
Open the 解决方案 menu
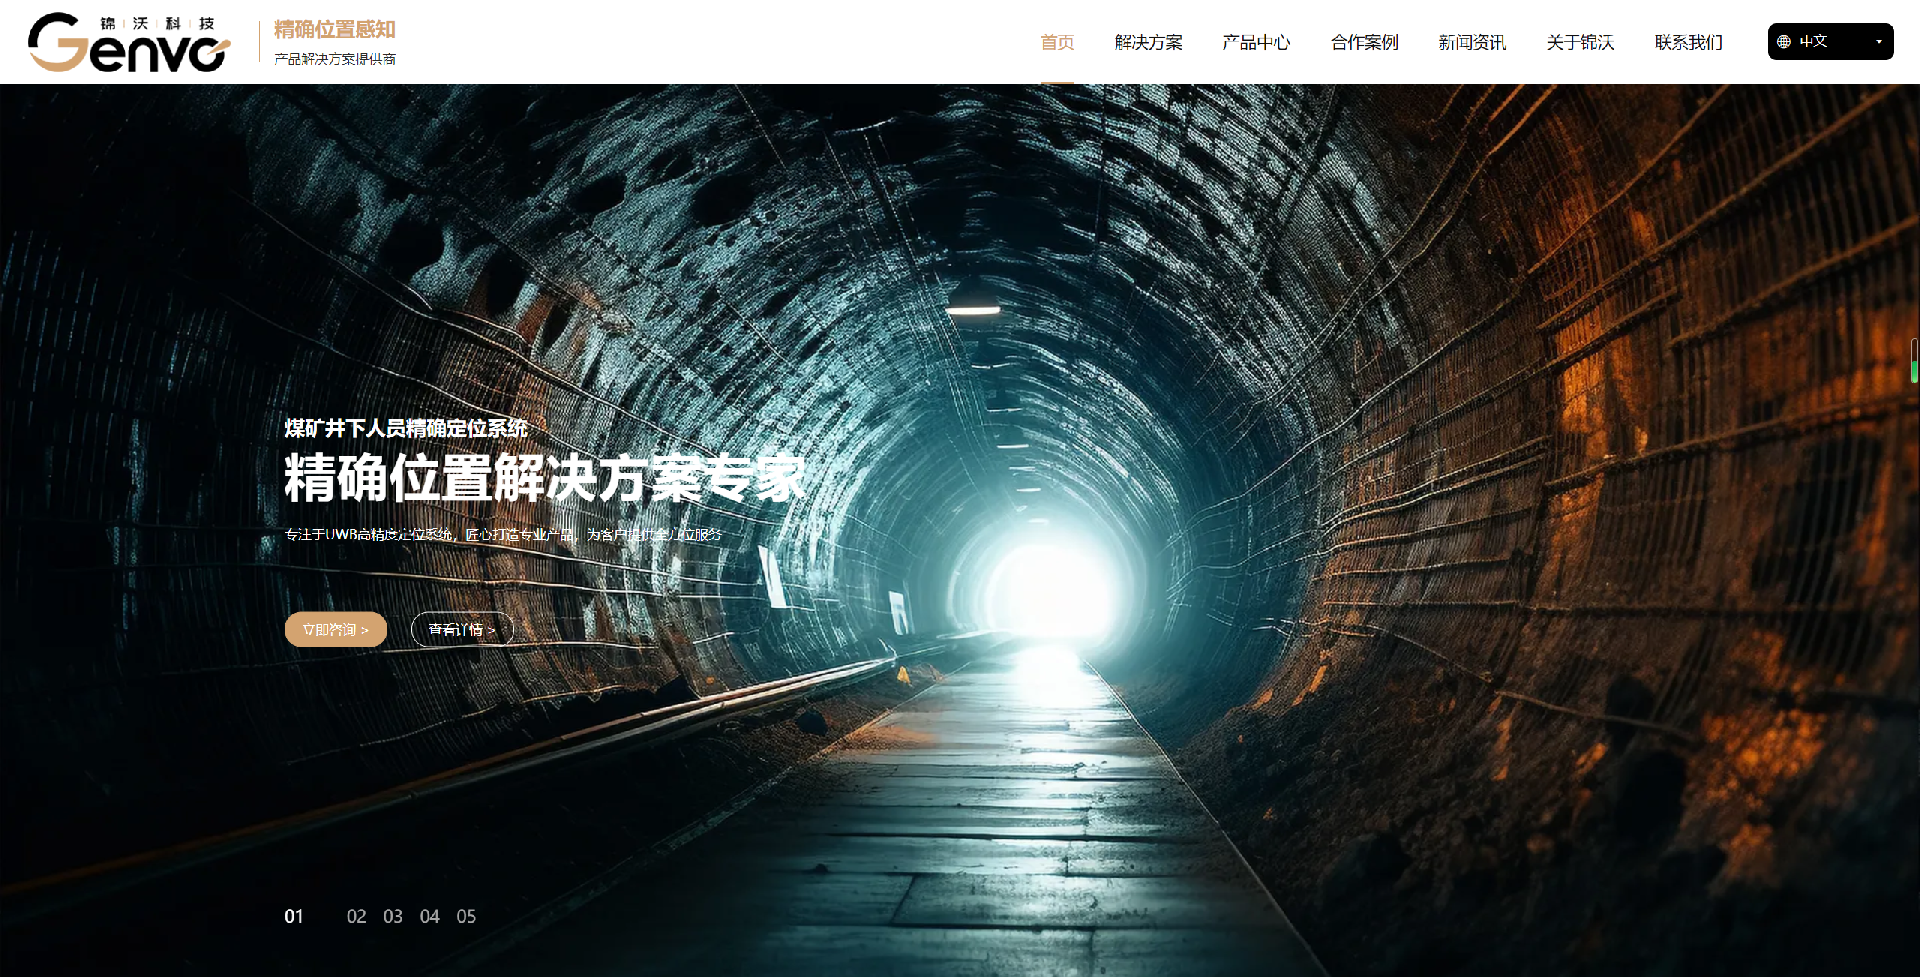pos(1148,42)
